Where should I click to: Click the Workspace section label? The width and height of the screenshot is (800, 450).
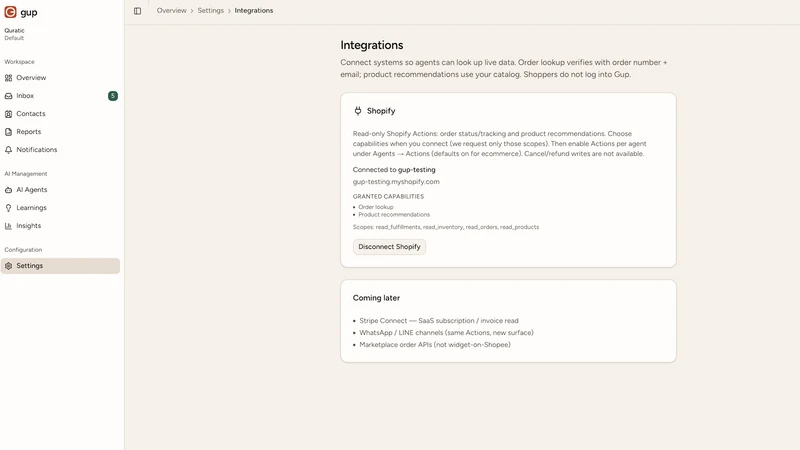19,62
